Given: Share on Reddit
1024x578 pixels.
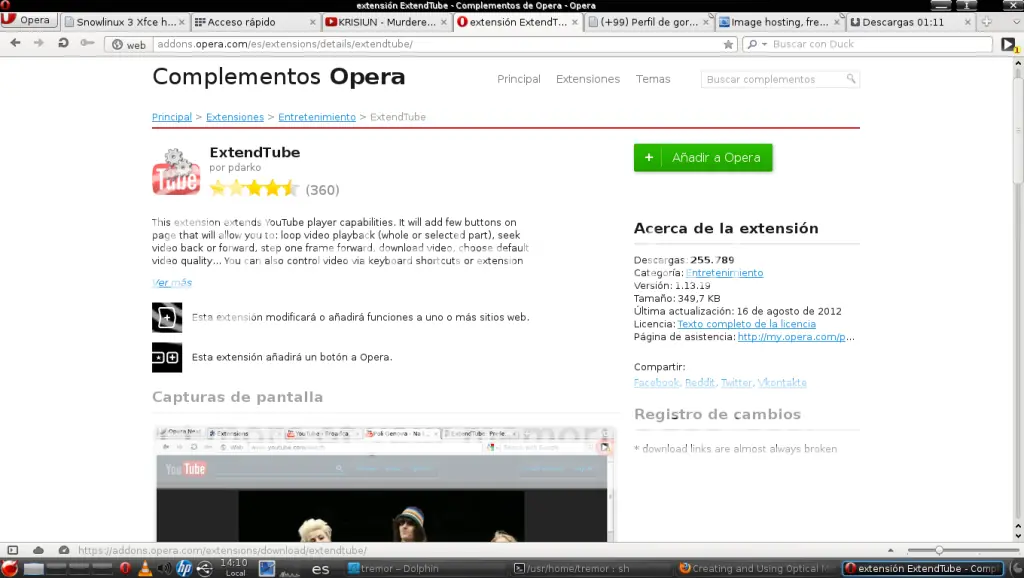Looking at the screenshot, I should [699, 383].
